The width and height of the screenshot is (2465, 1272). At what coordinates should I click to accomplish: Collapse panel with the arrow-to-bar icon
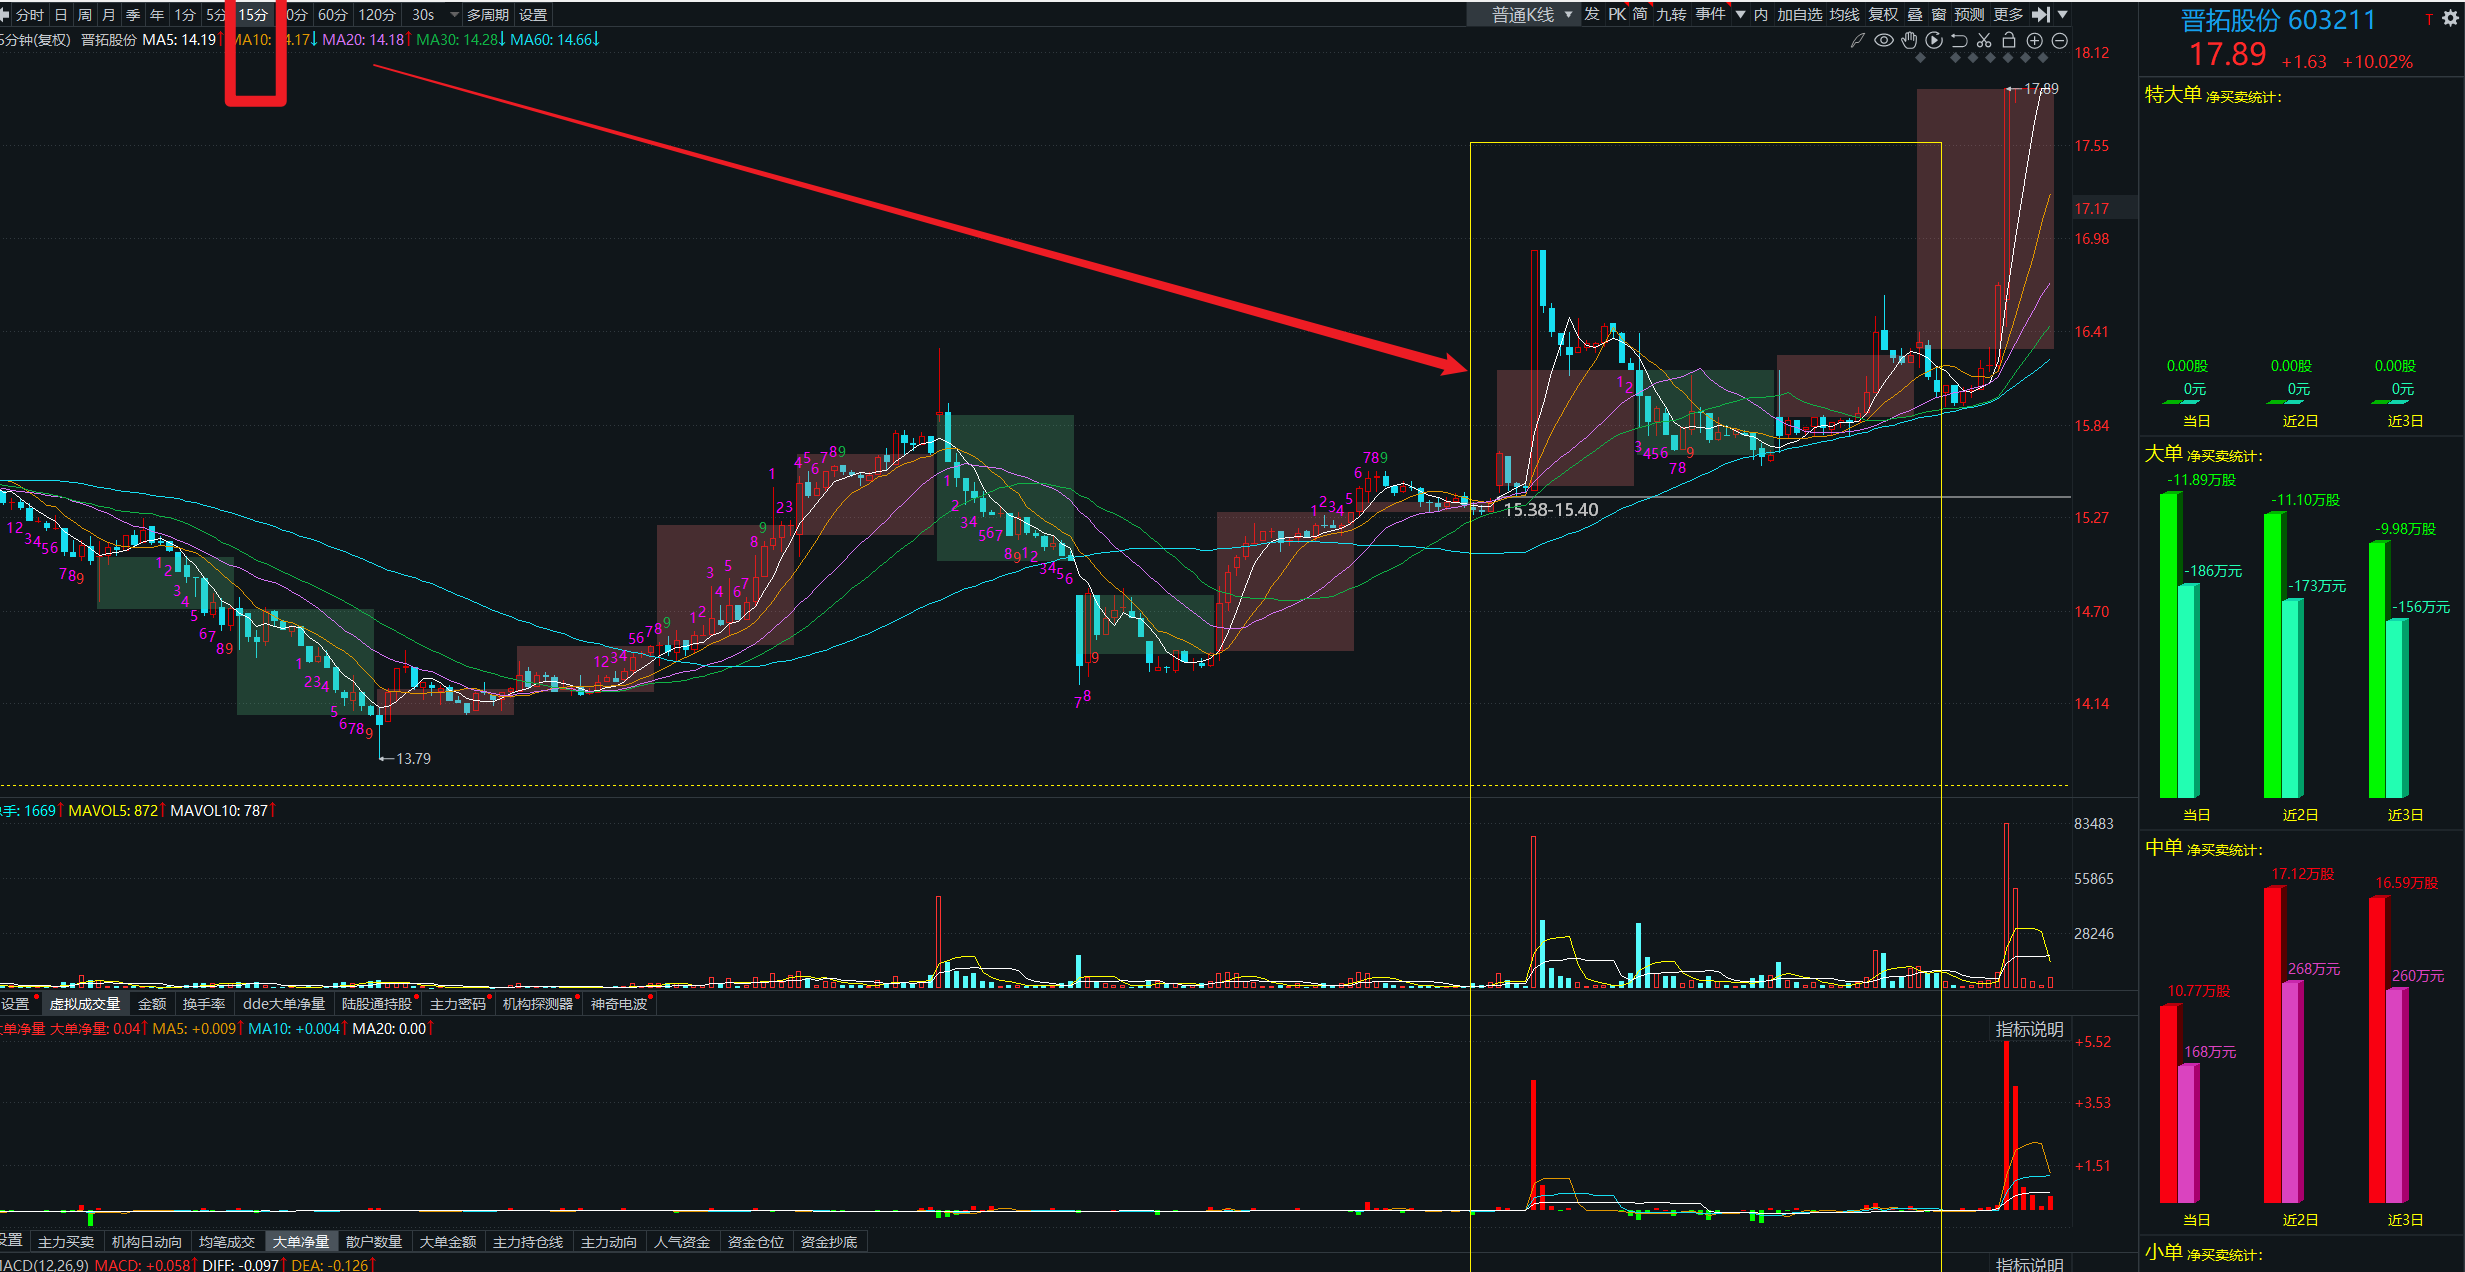(x=2041, y=15)
